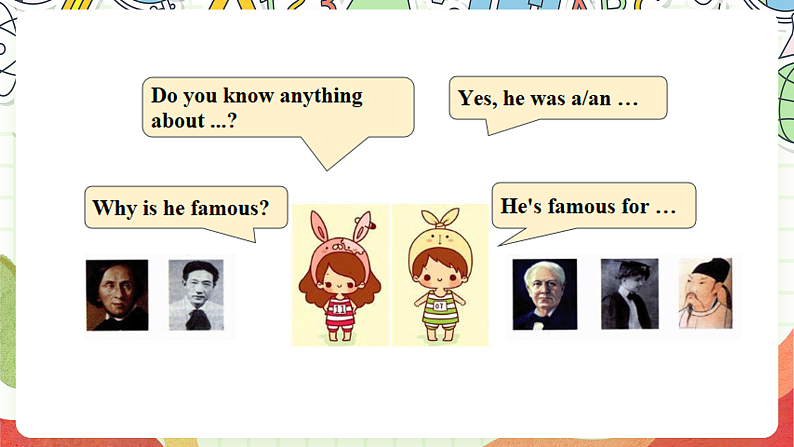The image size is (794, 447).
Task: Click the "Do you know anything about ...?" speech bubble
Action: [278, 107]
